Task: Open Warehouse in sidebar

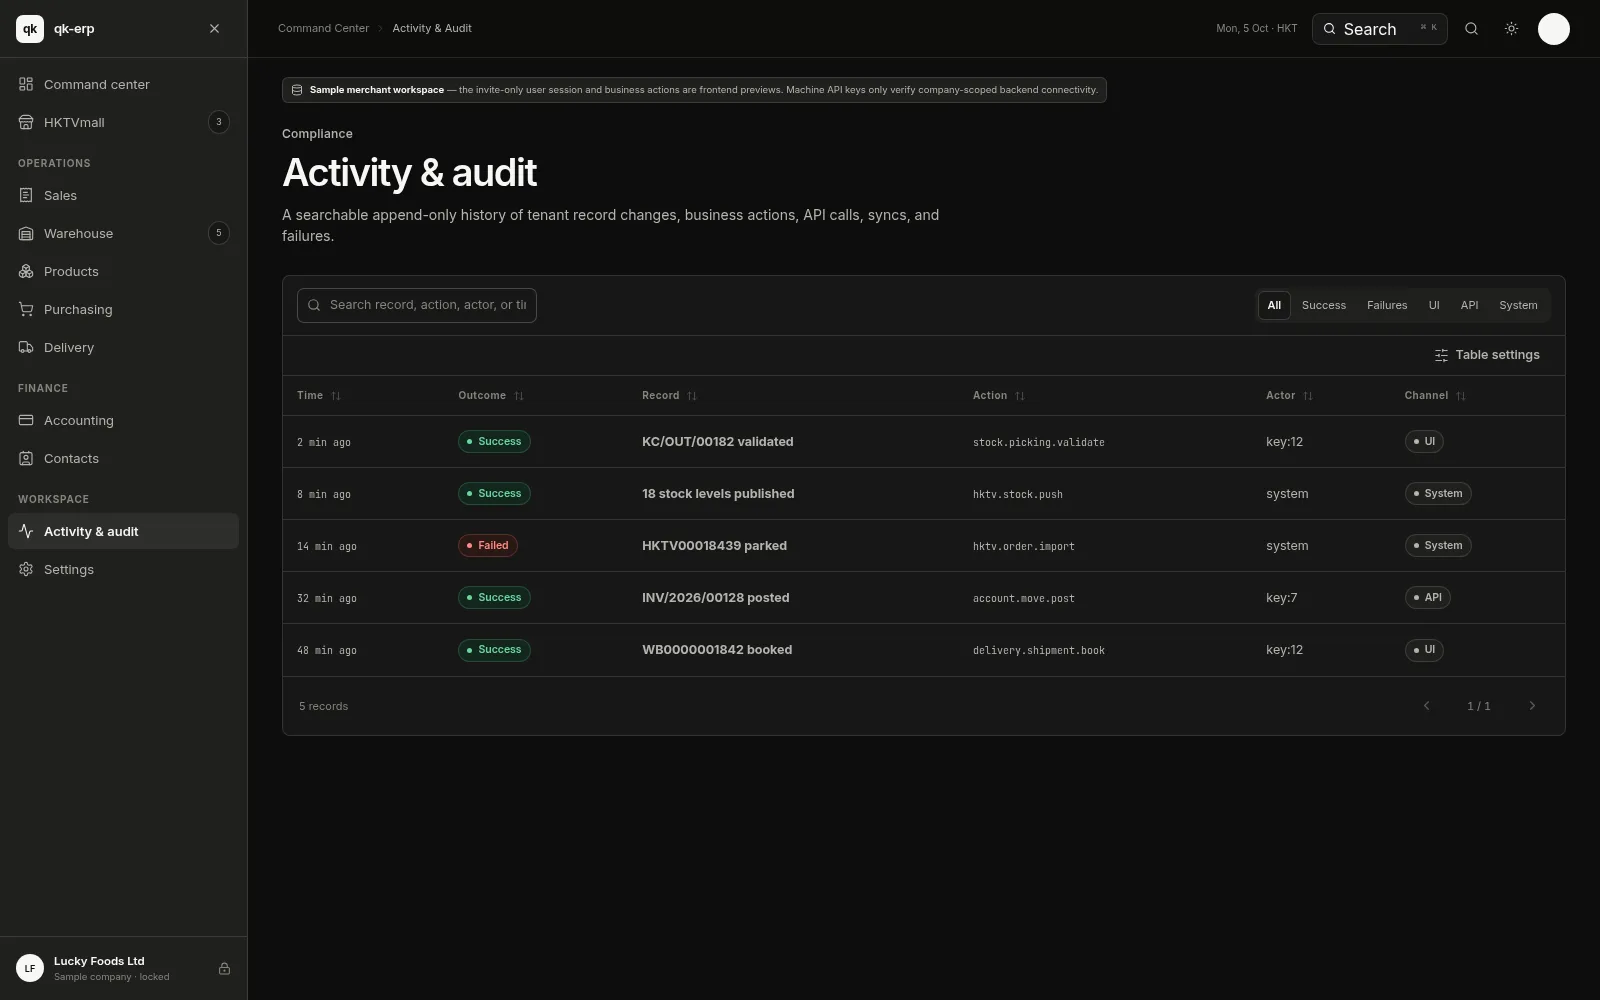Action: pos(123,233)
